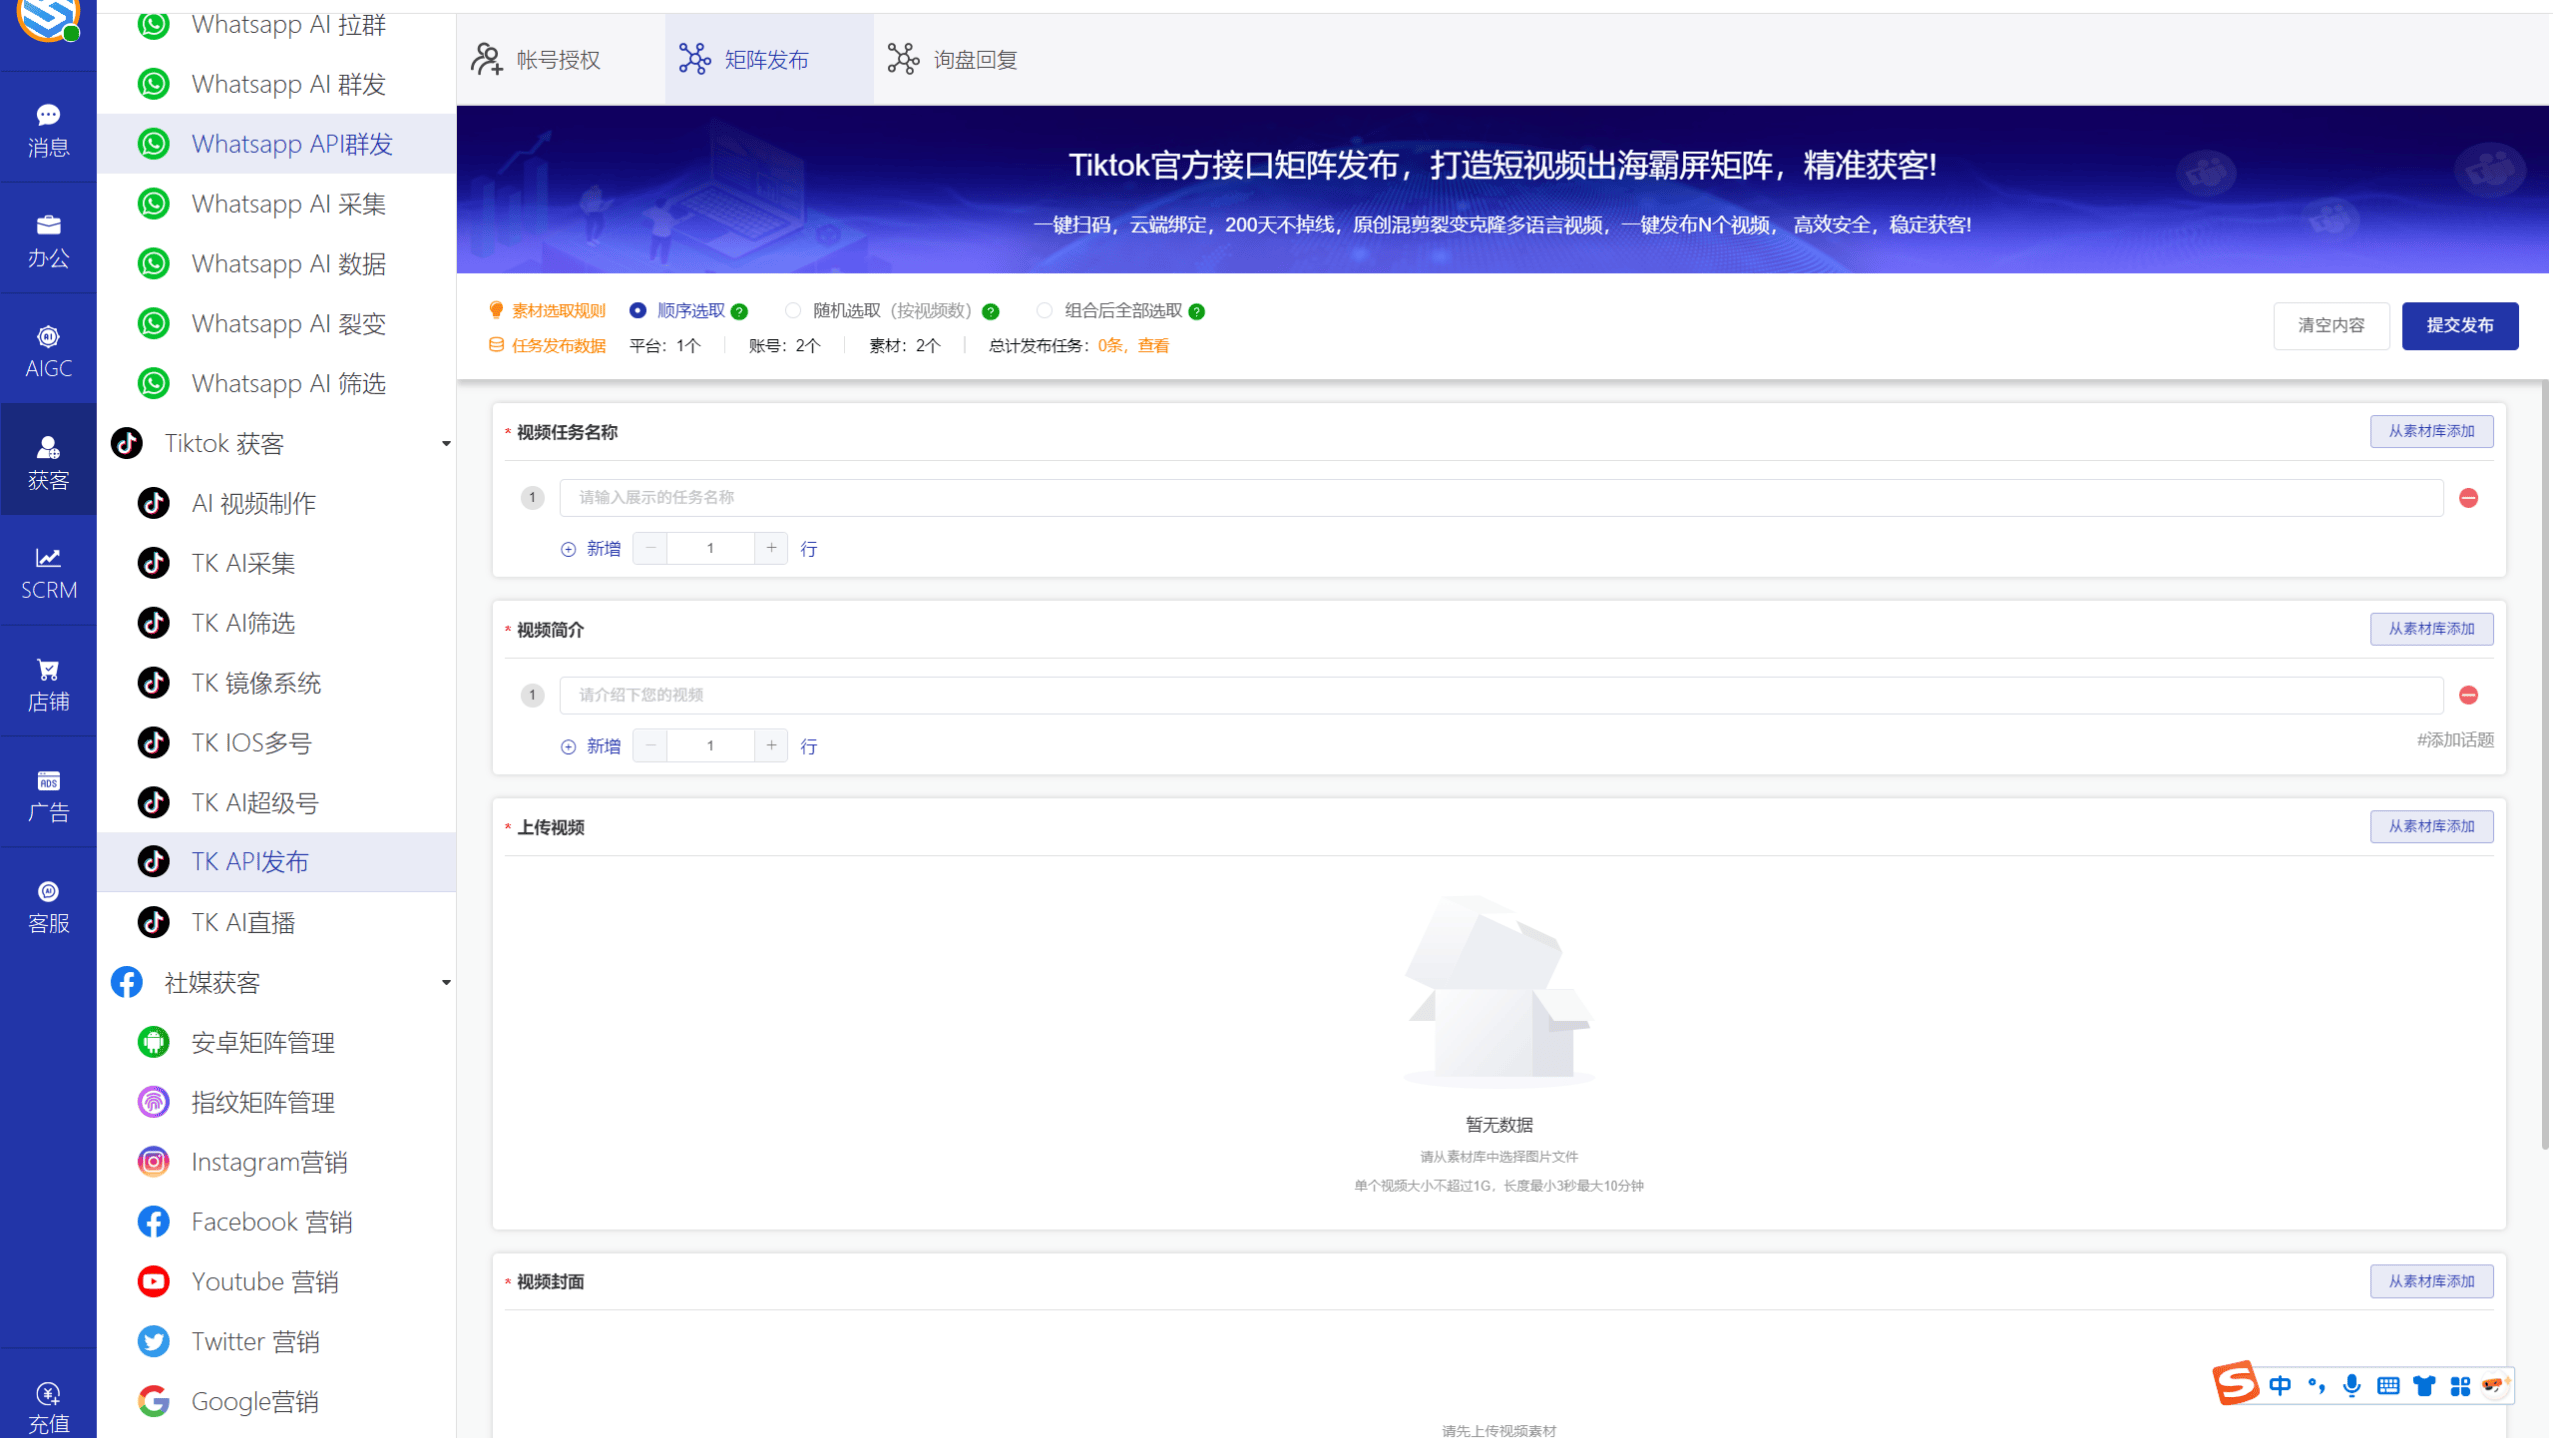Open the 消息 panel in the sidebar
Viewport: 2553px width, 1438px height.
pos(47,127)
